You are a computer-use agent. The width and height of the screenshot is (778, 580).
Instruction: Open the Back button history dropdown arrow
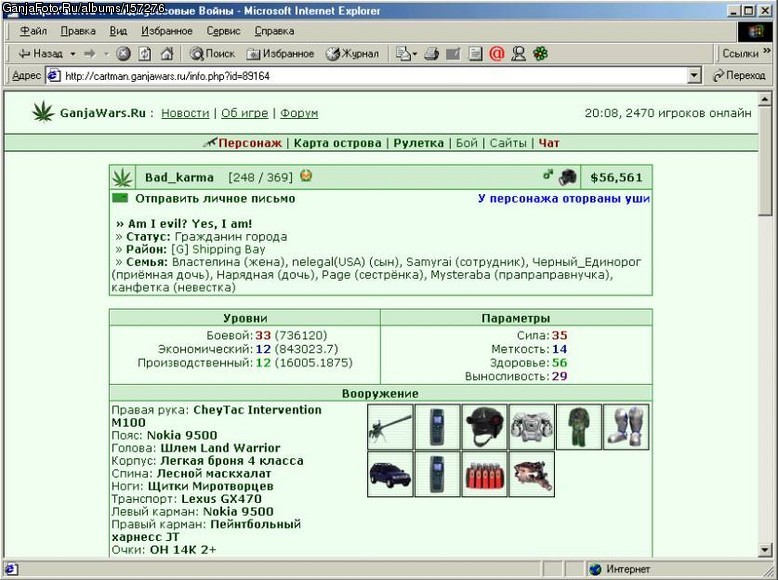tap(72, 54)
